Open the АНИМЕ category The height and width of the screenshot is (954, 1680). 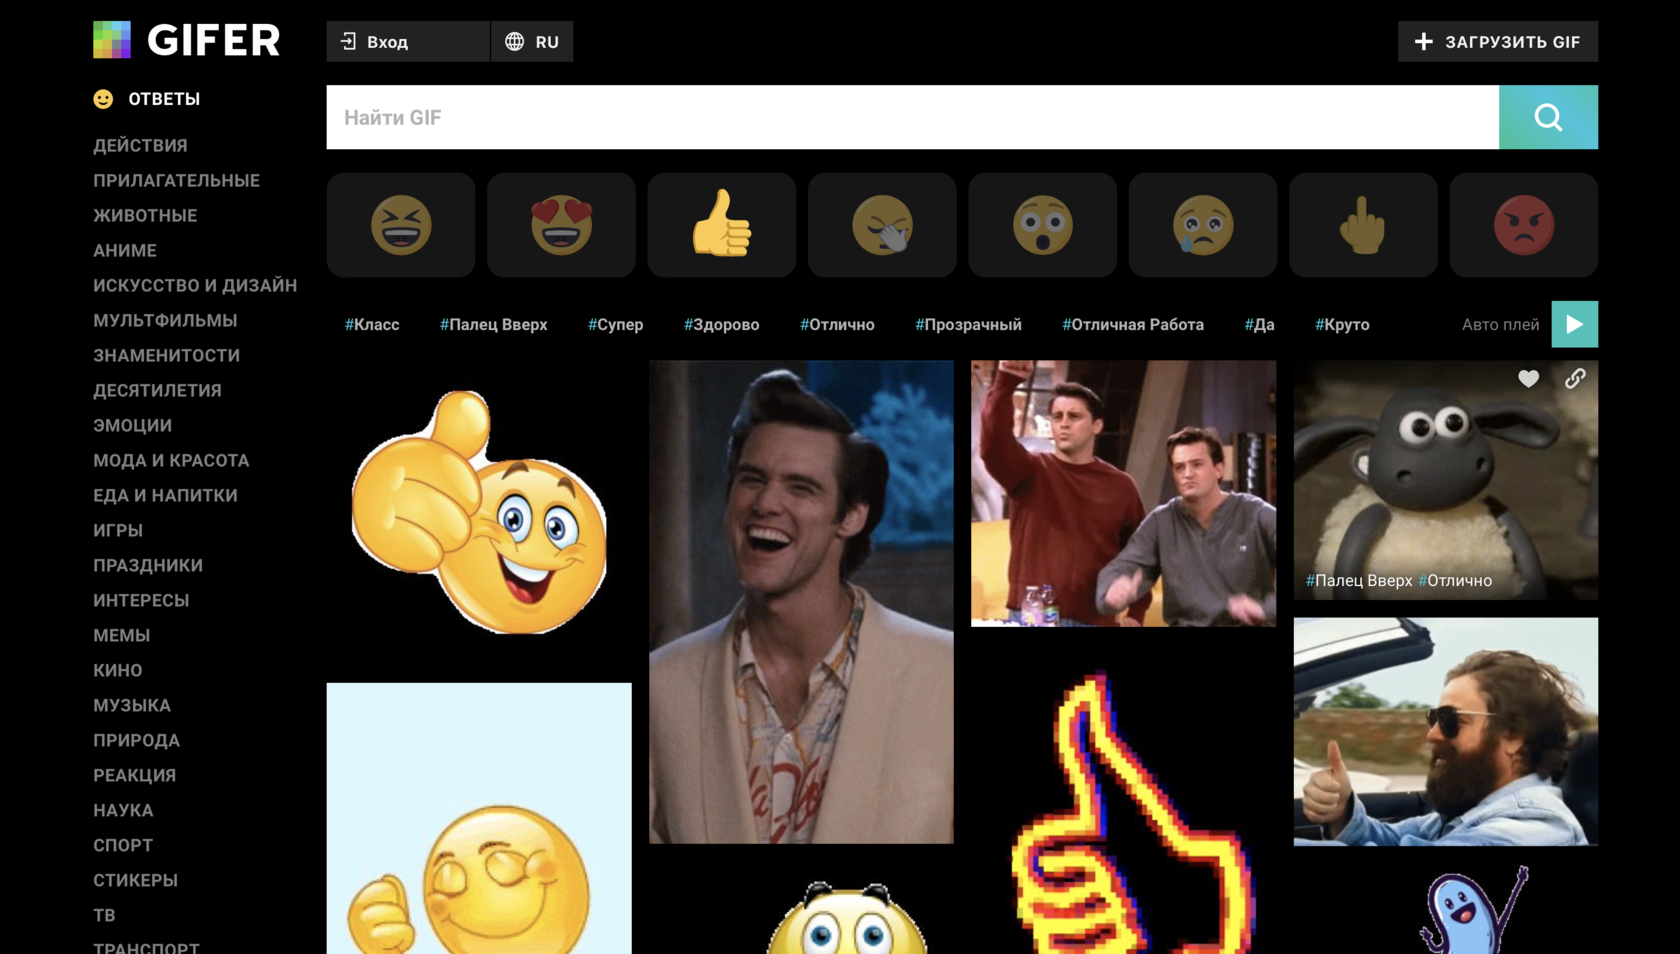pyautogui.click(x=125, y=250)
